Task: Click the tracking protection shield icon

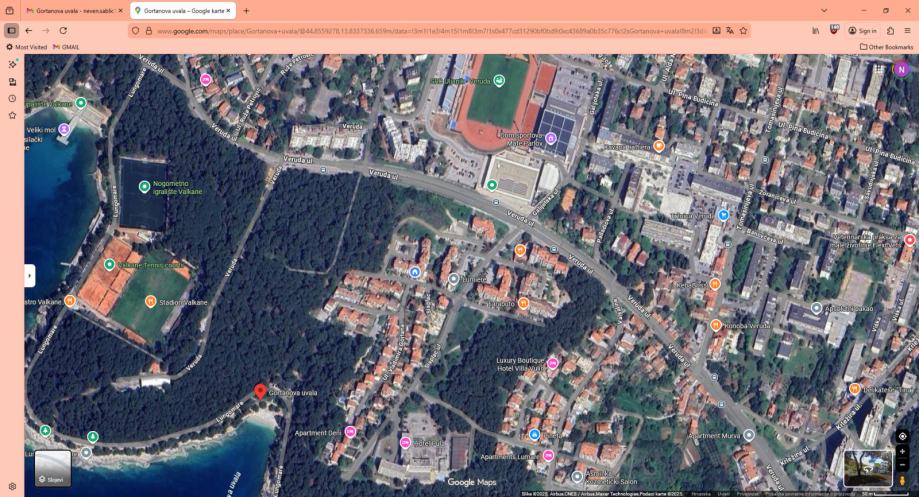Action: 136,30
